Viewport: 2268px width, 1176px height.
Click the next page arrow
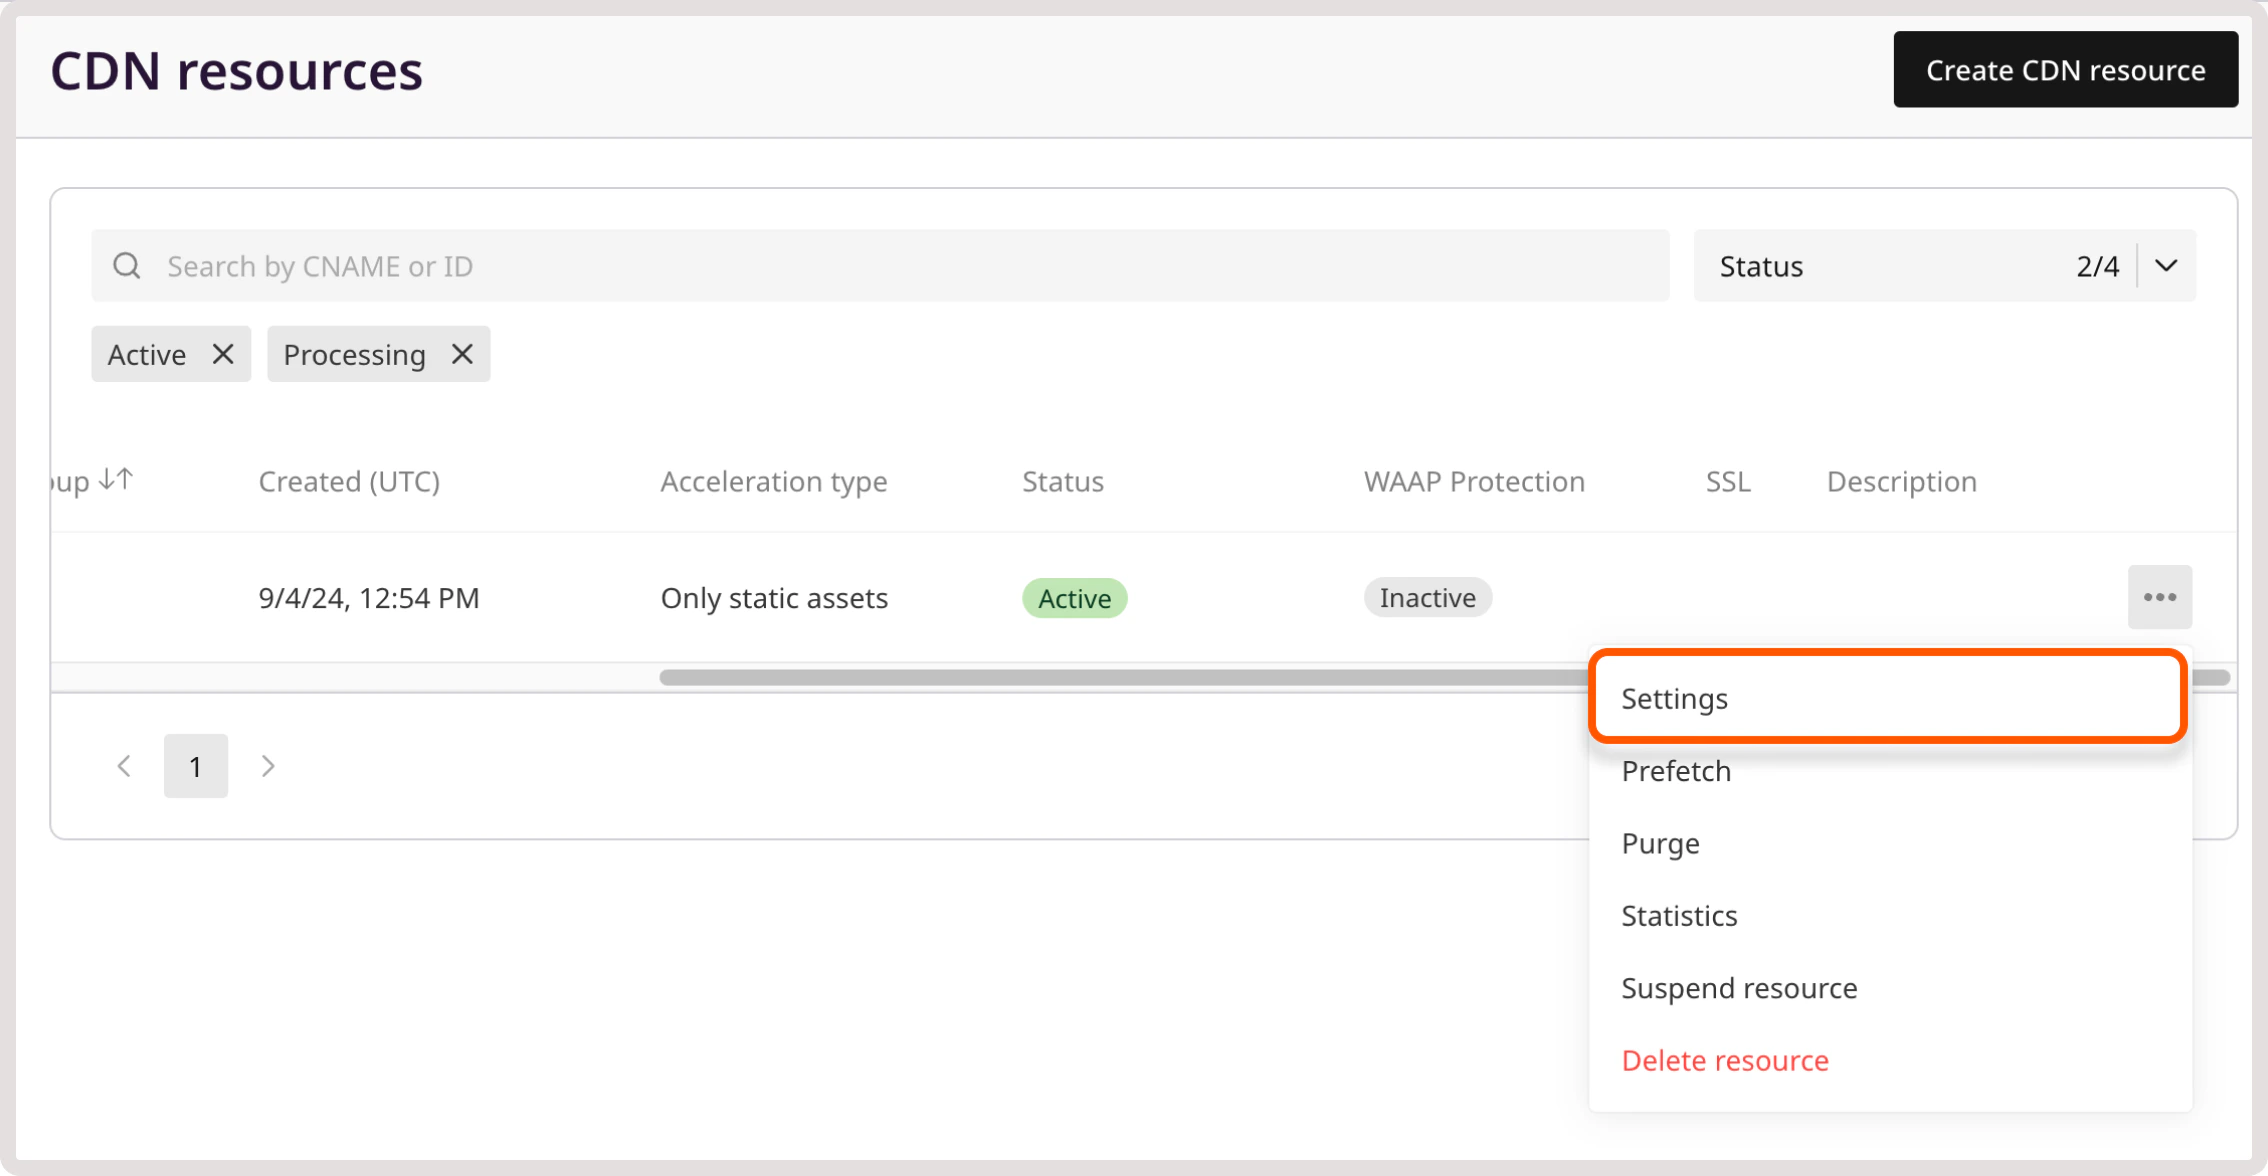[x=268, y=765]
